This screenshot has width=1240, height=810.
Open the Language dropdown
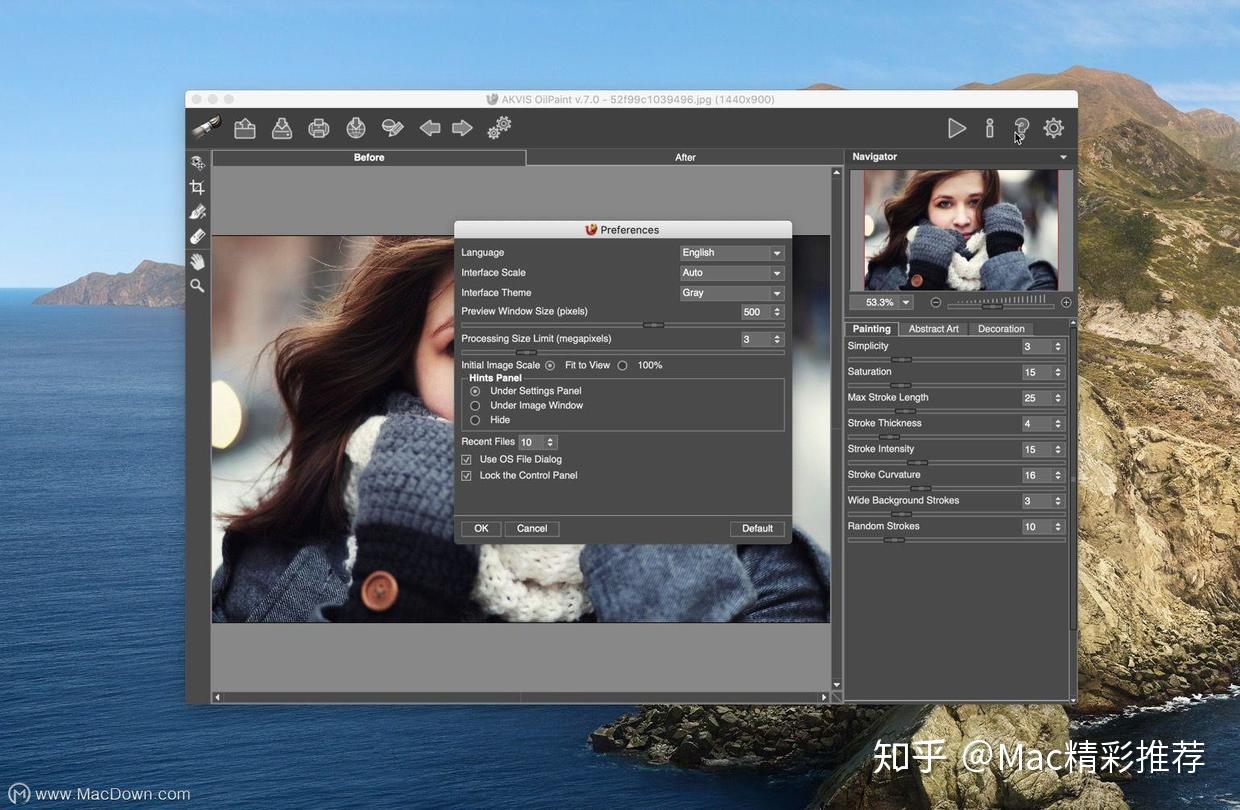(x=732, y=253)
